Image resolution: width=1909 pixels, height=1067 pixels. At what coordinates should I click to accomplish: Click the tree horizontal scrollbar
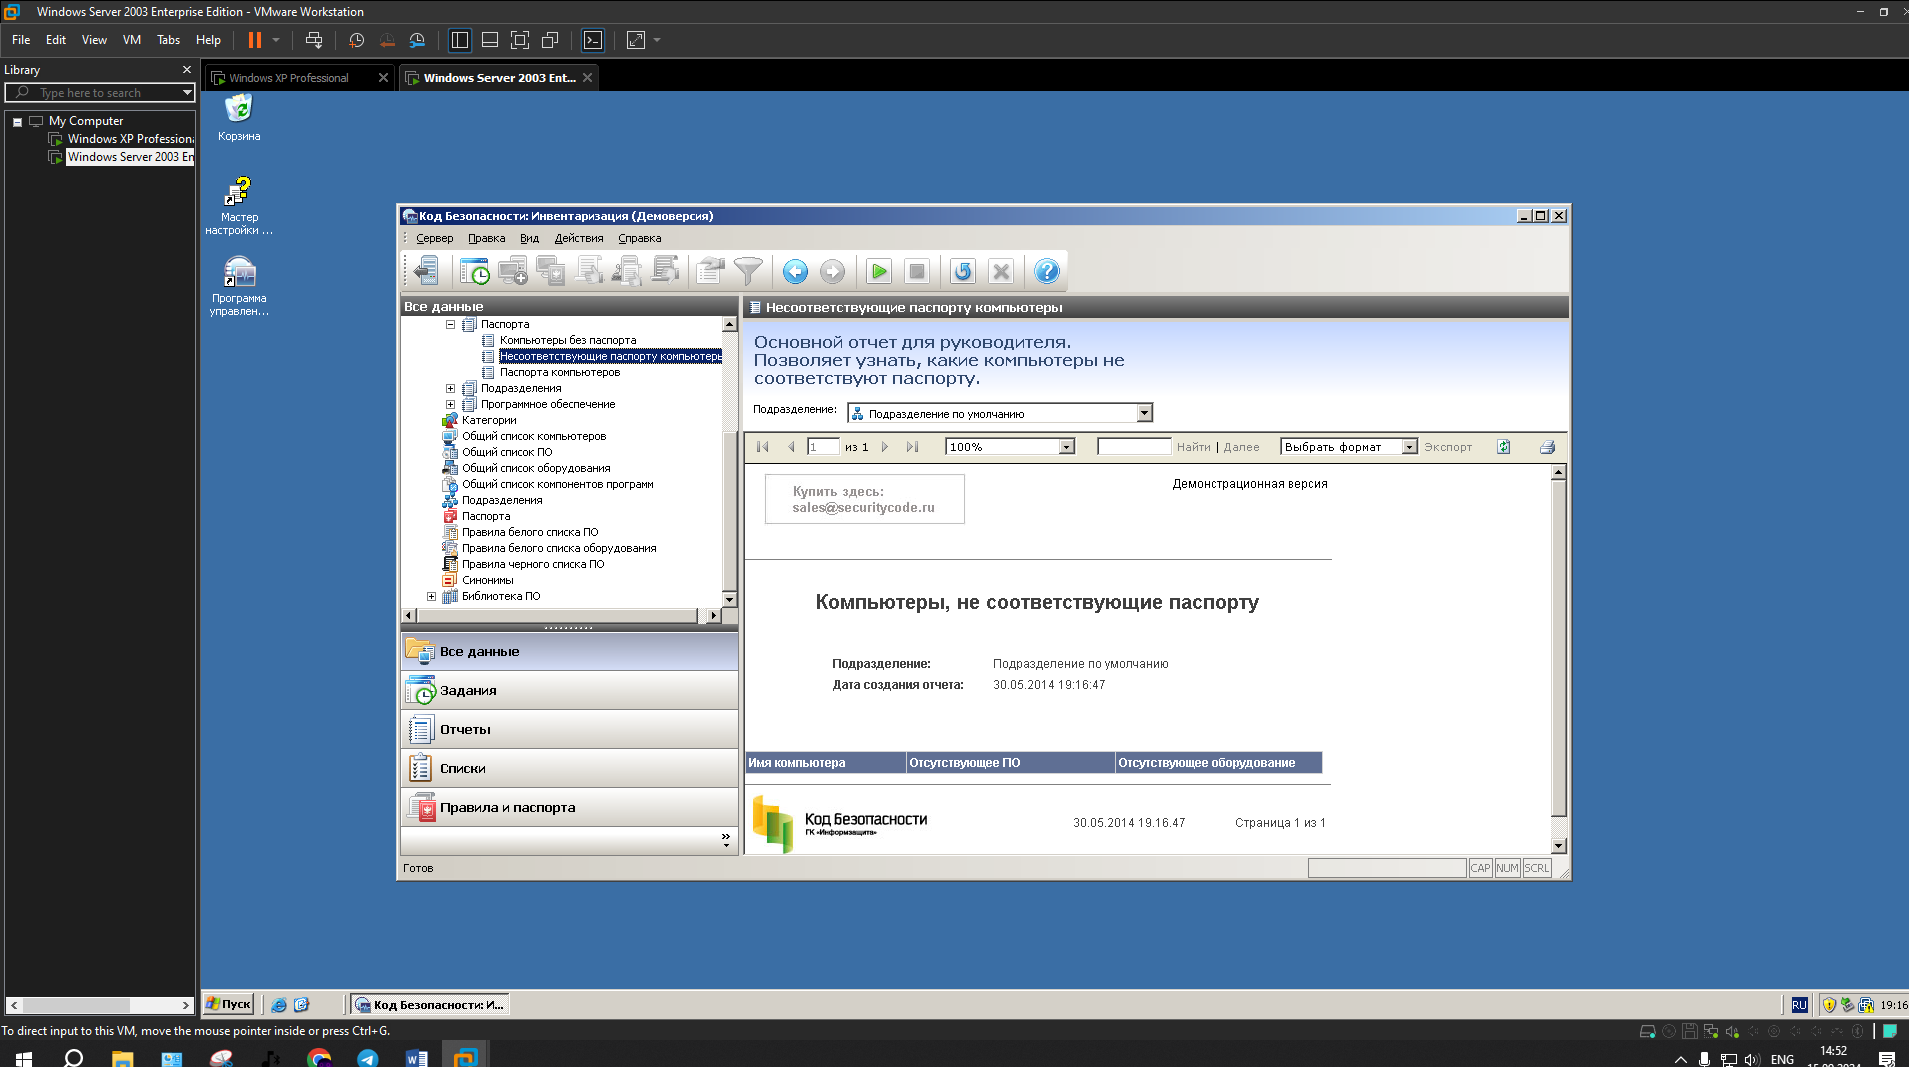coord(561,615)
